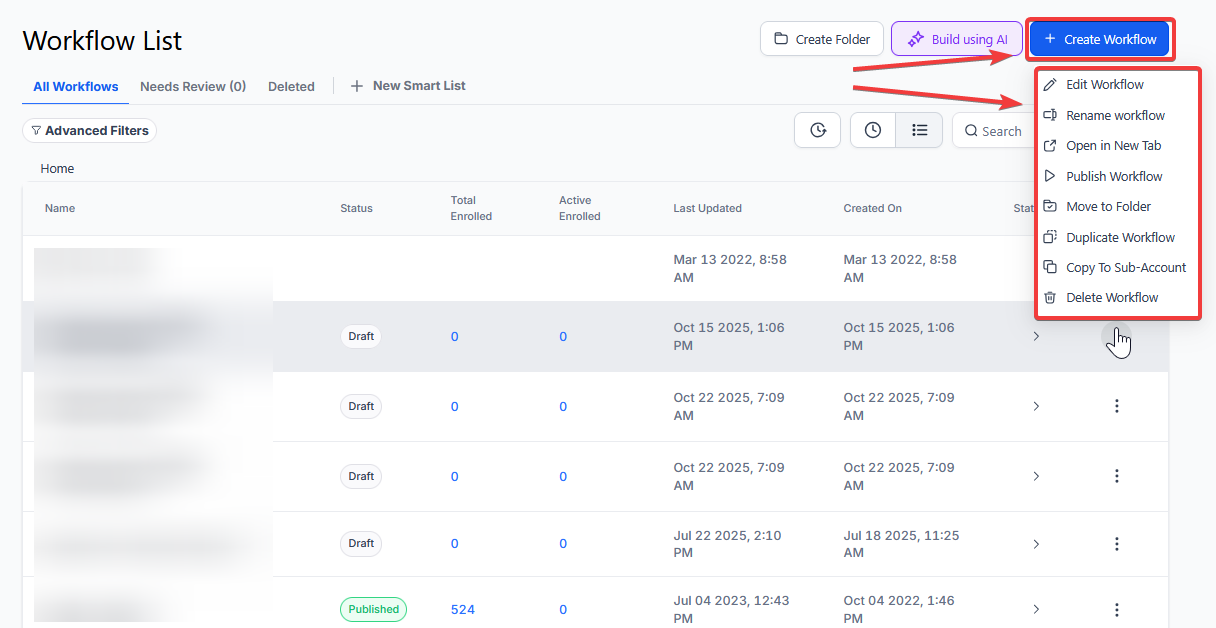Click the Open in New Tab icon
This screenshot has width=1216, height=628.
pyautogui.click(x=1050, y=146)
